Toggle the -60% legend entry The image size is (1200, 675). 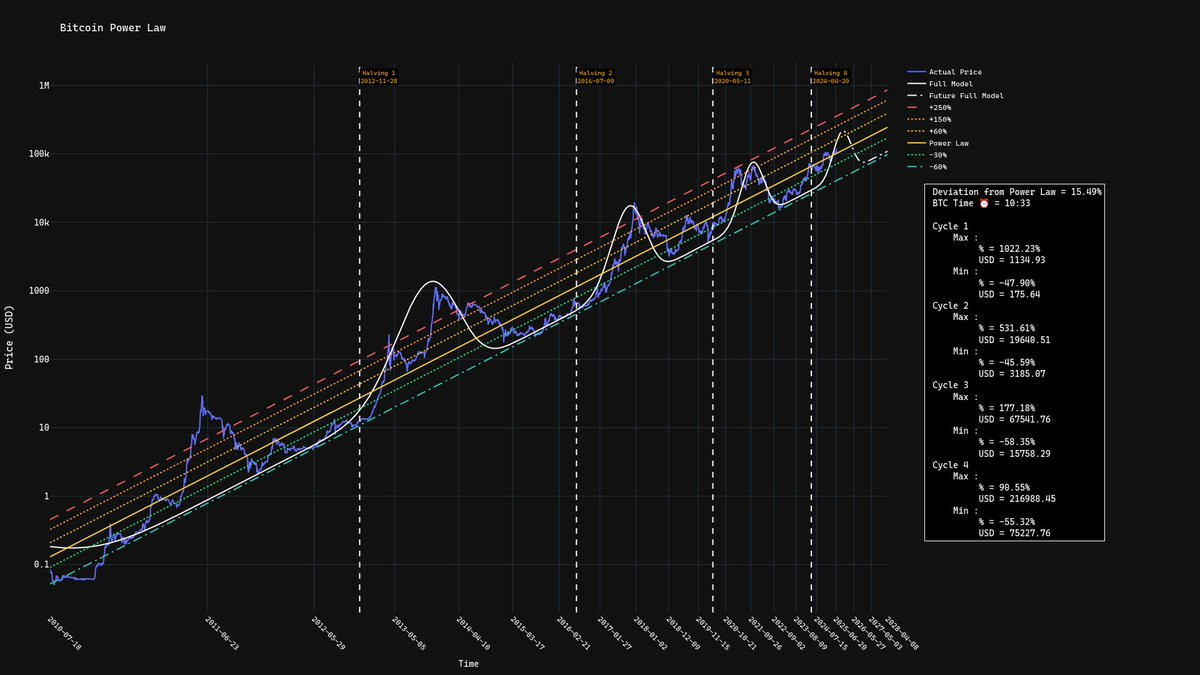tap(927, 167)
